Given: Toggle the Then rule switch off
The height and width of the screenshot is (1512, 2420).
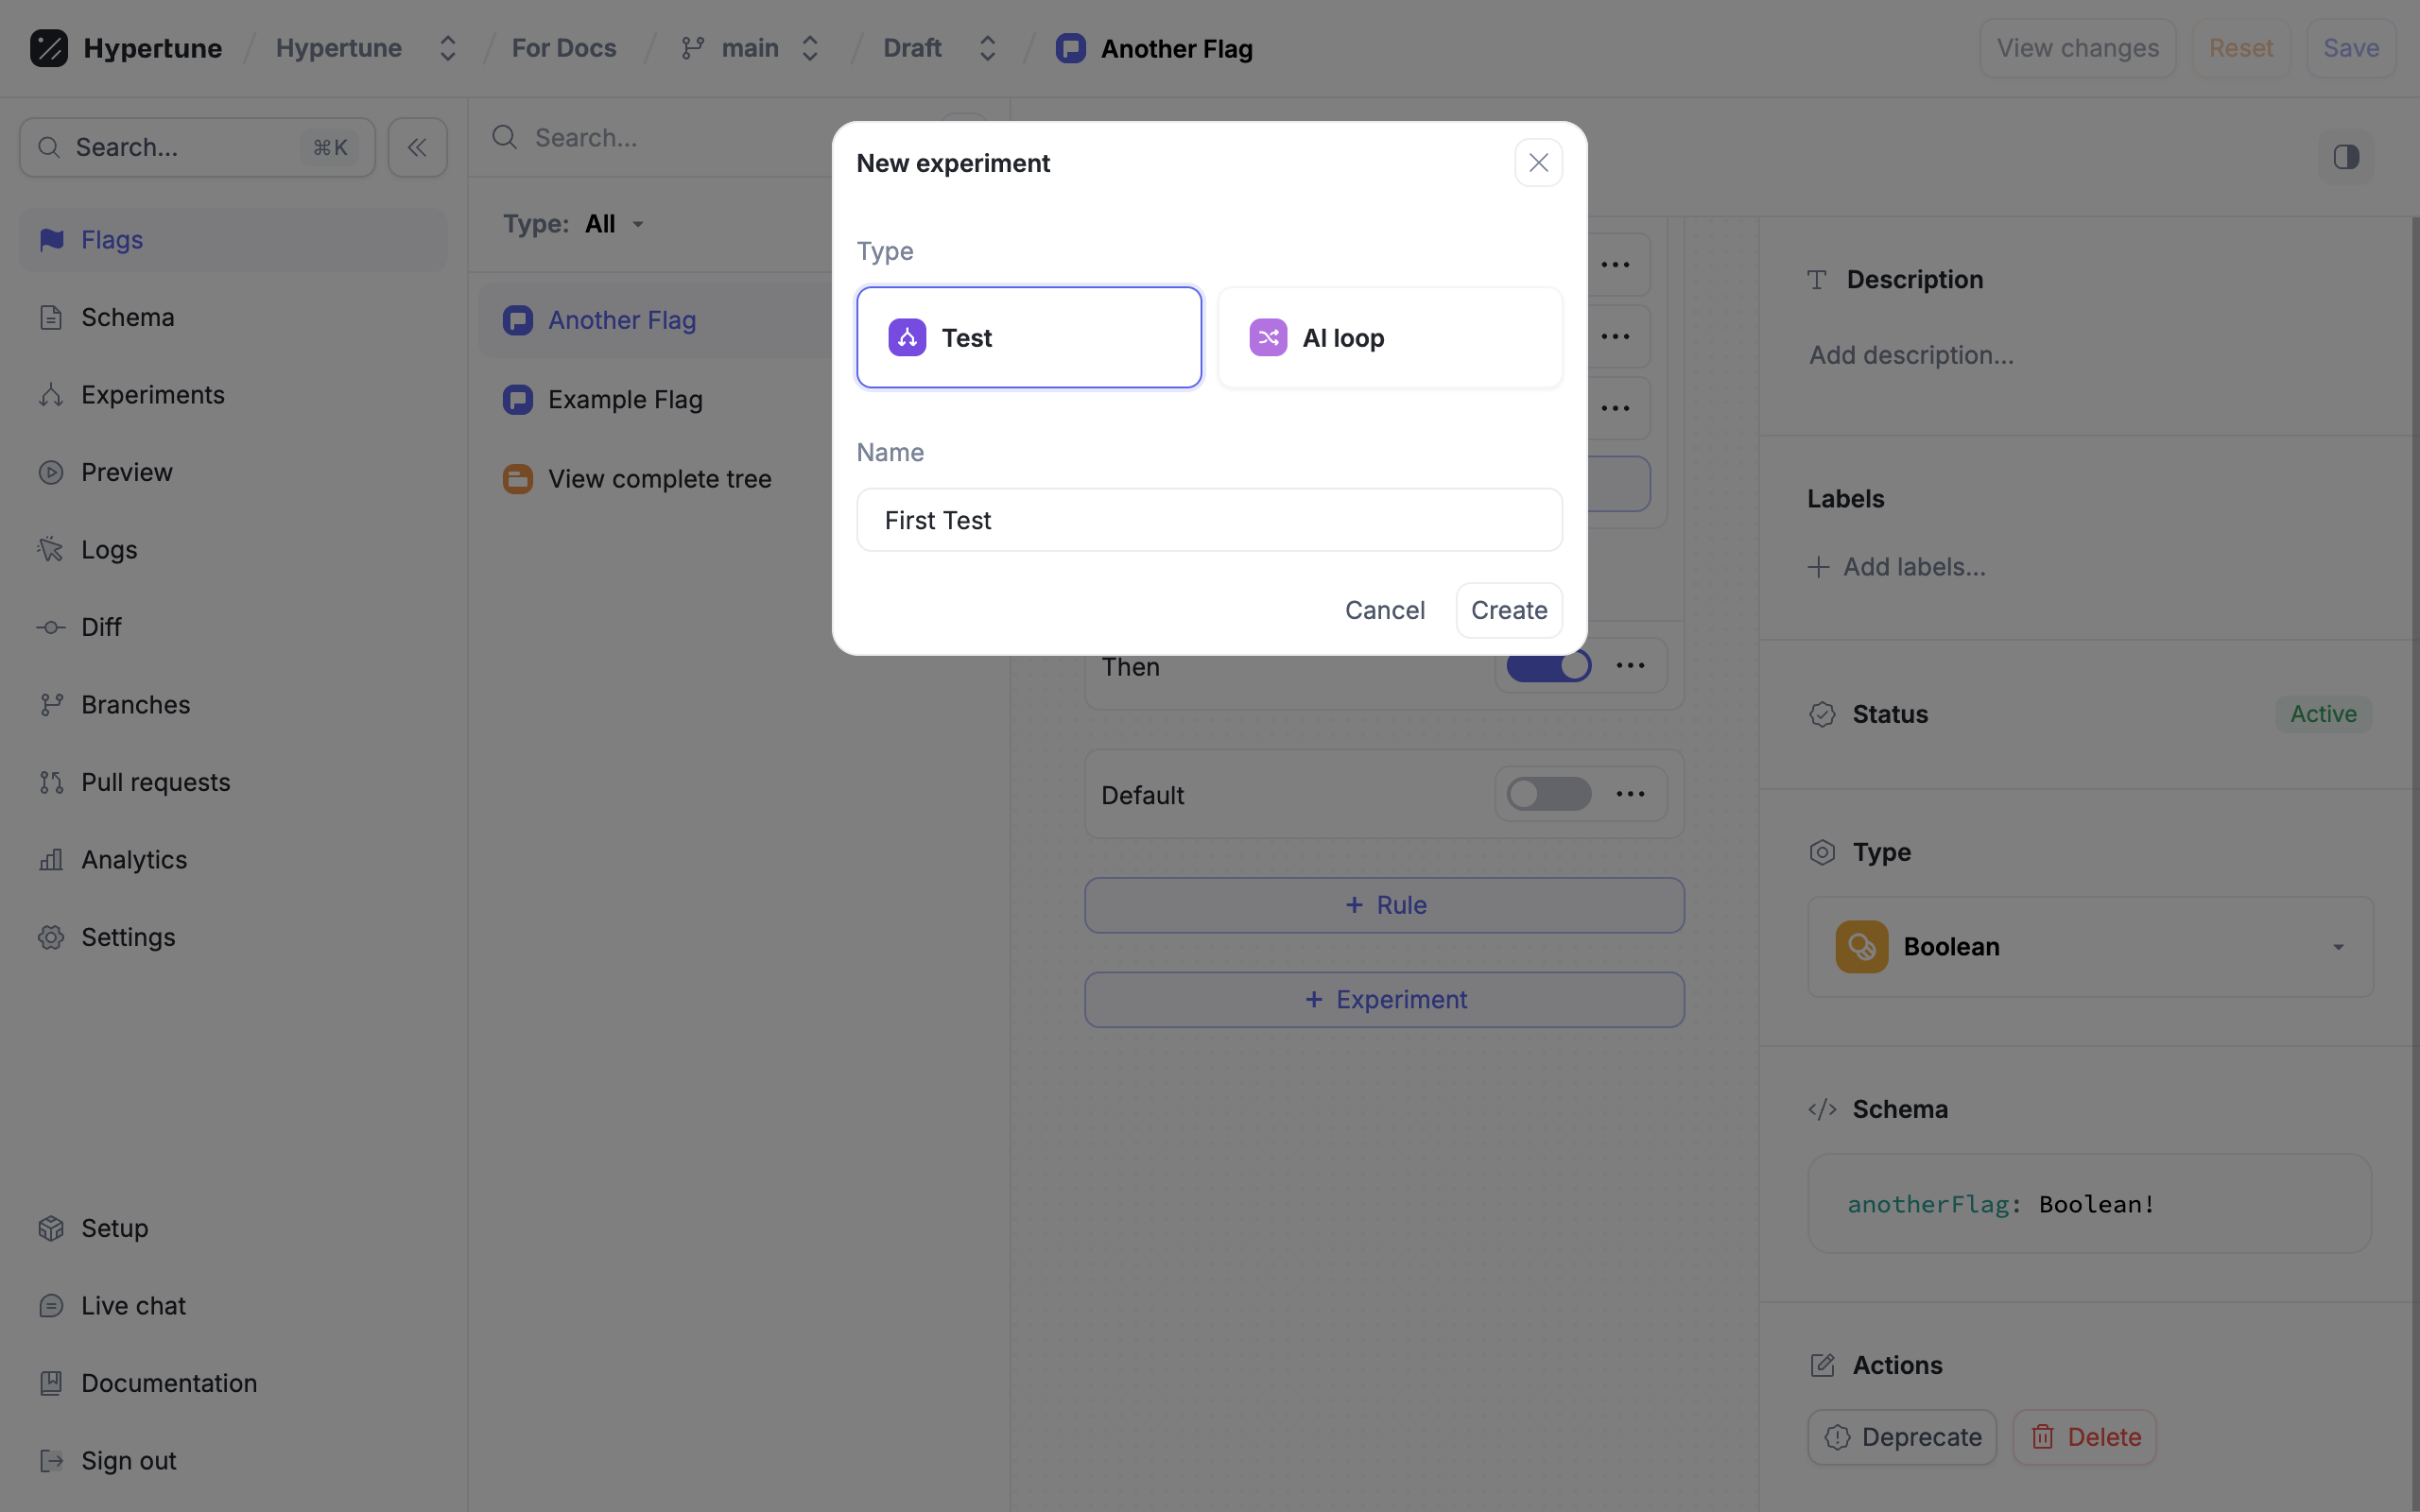Looking at the screenshot, I should pyautogui.click(x=1548, y=666).
